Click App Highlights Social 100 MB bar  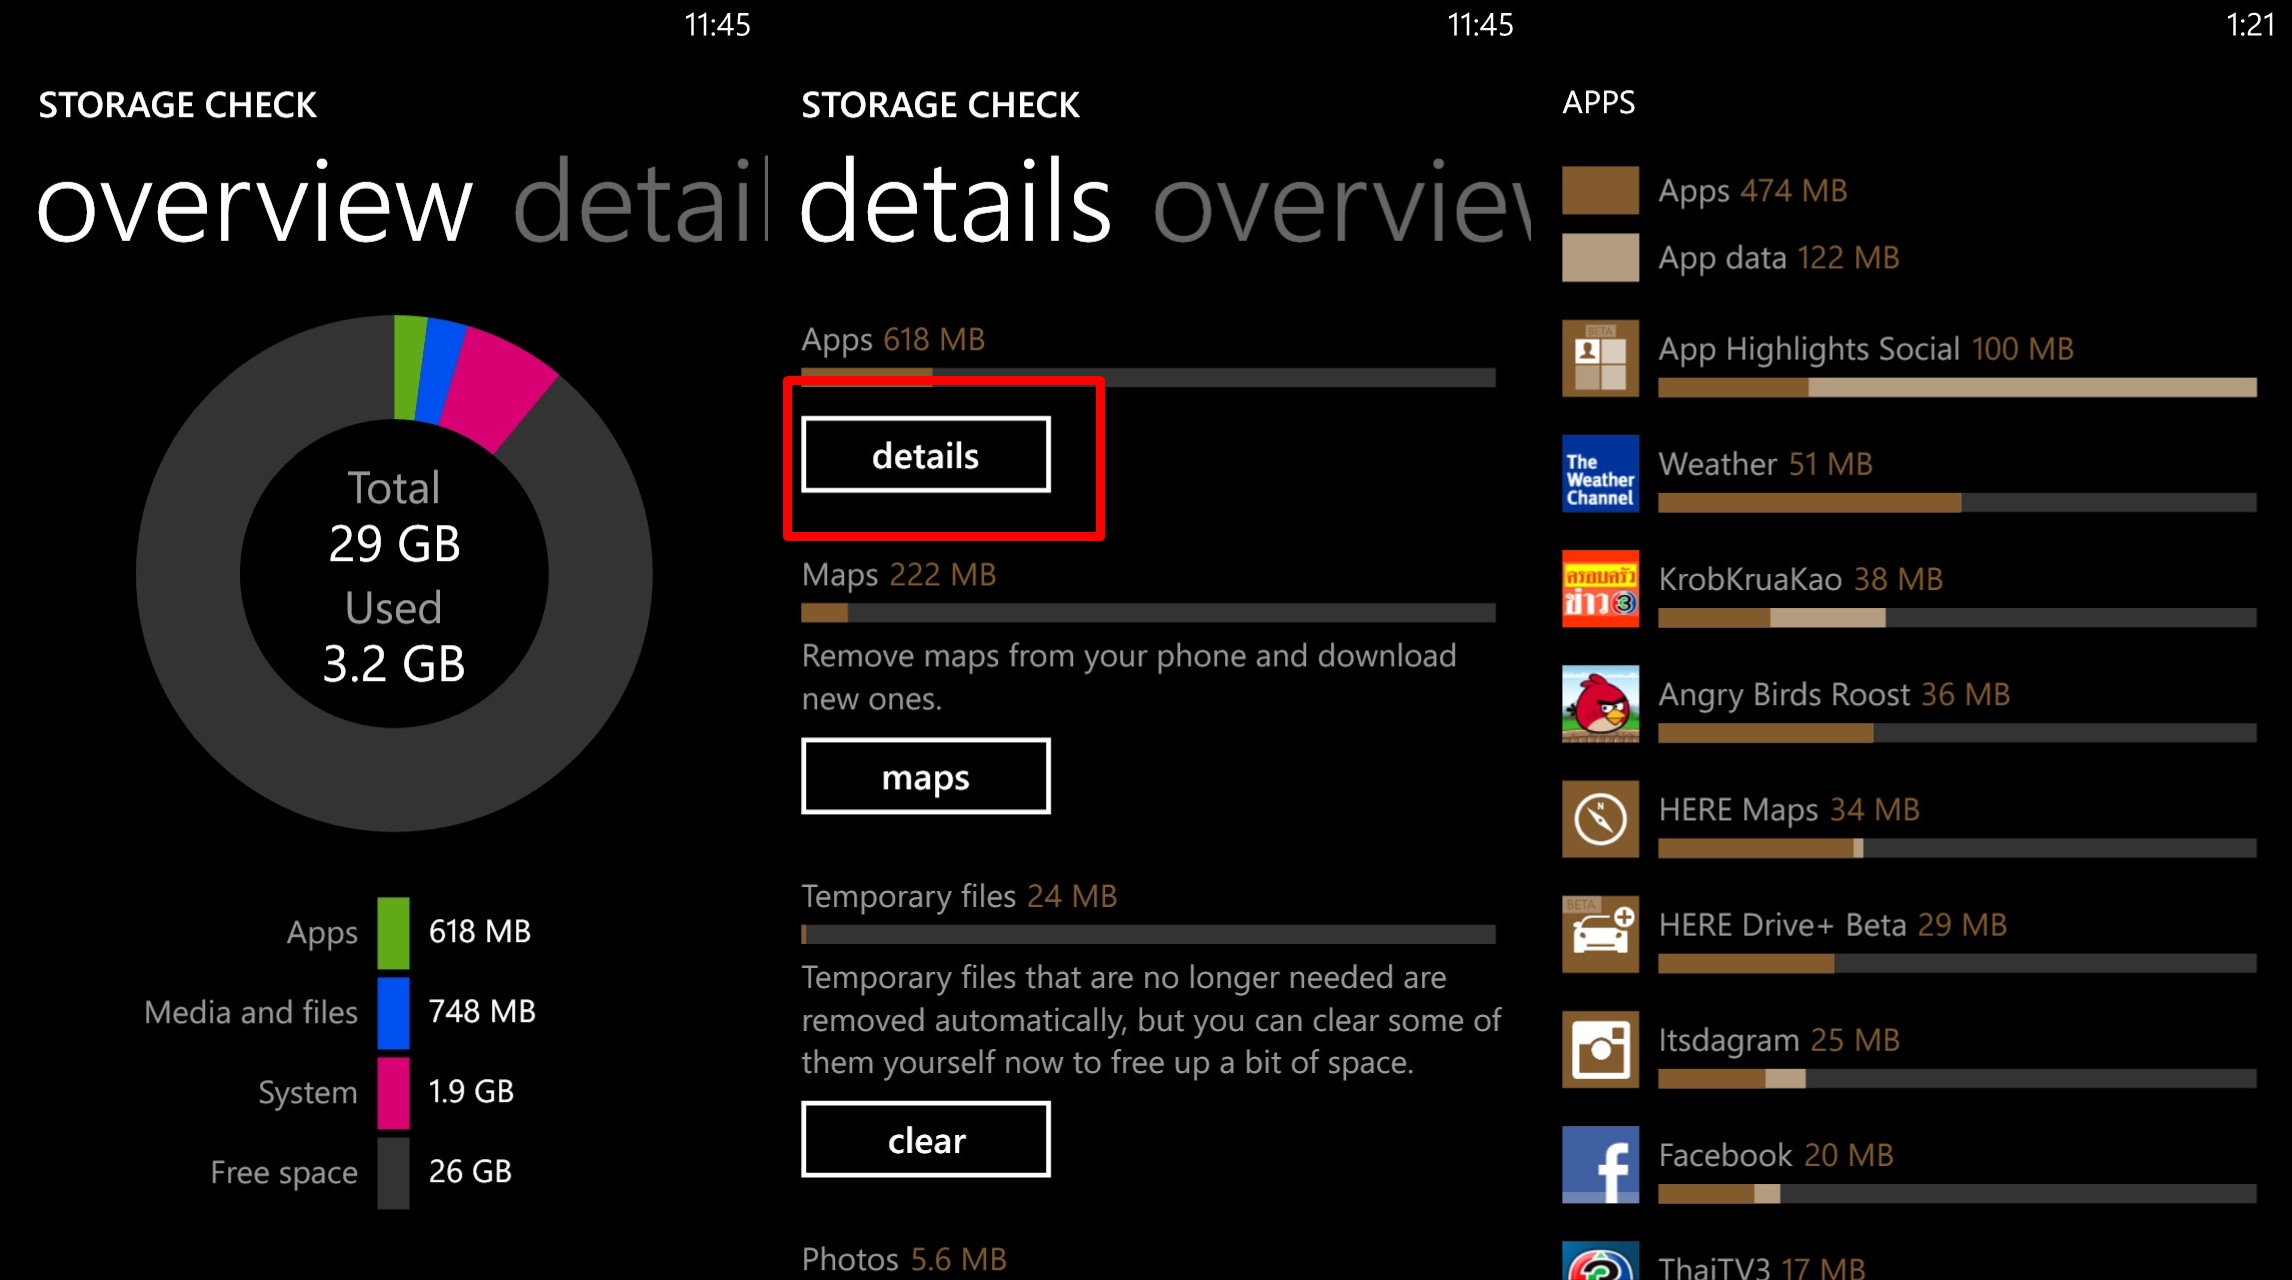pos(1957,387)
